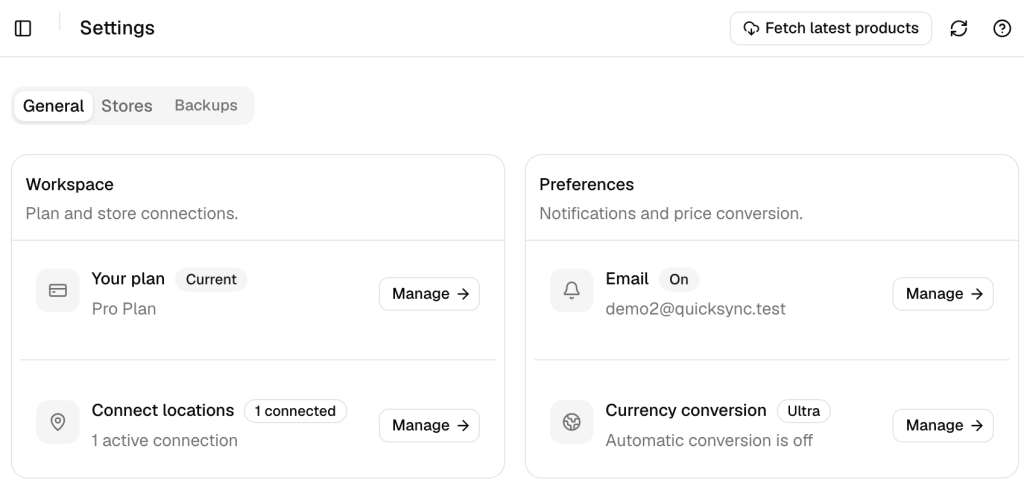The height and width of the screenshot is (495, 1024).
Task: Click the Current badge next to Your plan
Action: (x=211, y=279)
